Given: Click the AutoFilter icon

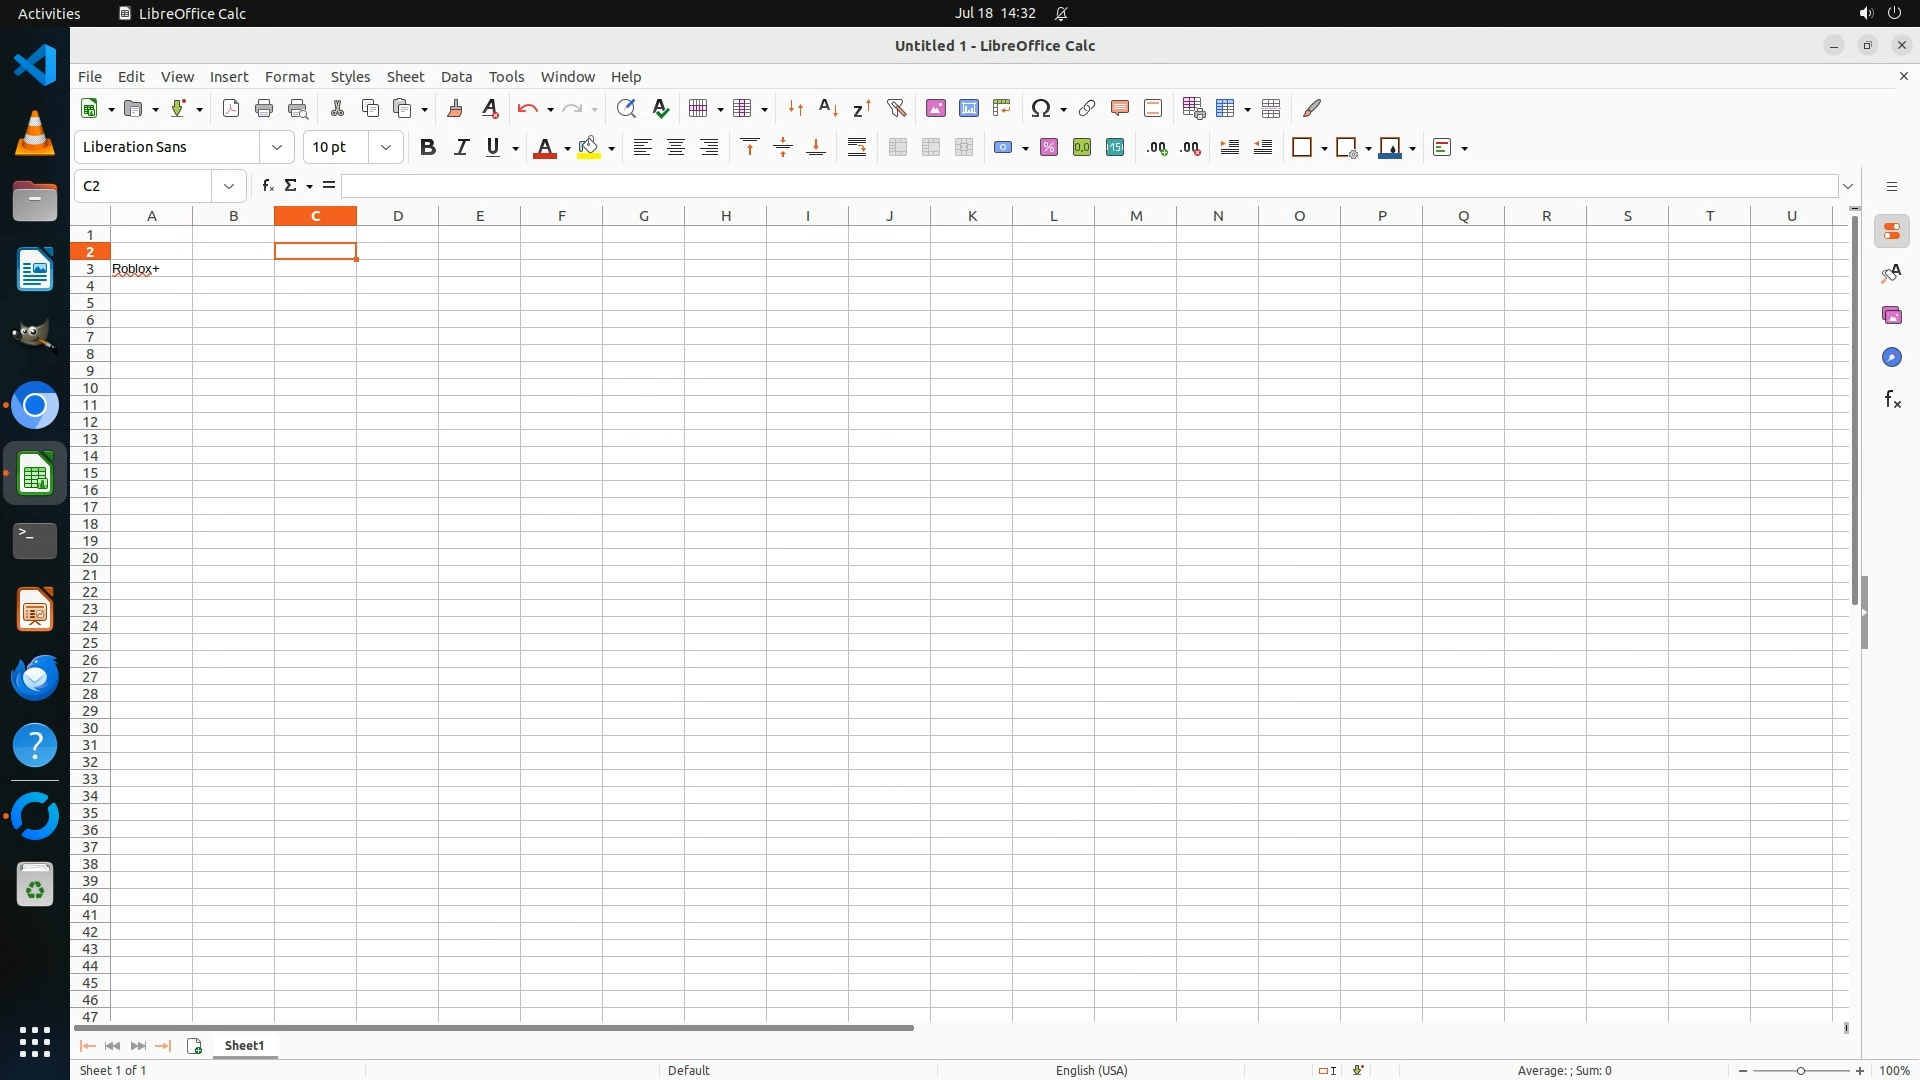Looking at the screenshot, I should tap(896, 108).
